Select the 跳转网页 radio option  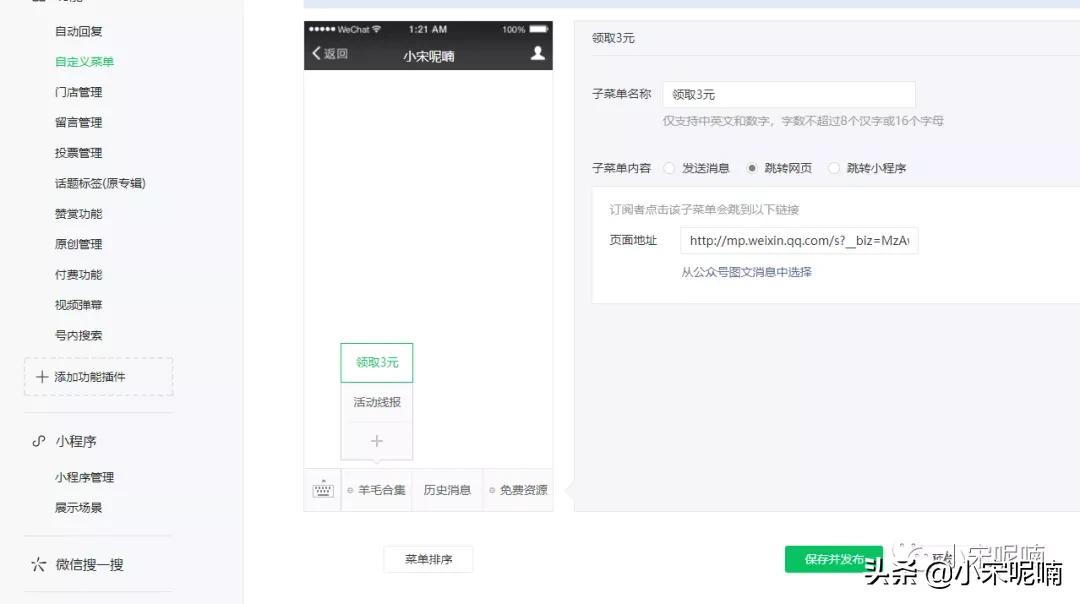click(752, 168)
